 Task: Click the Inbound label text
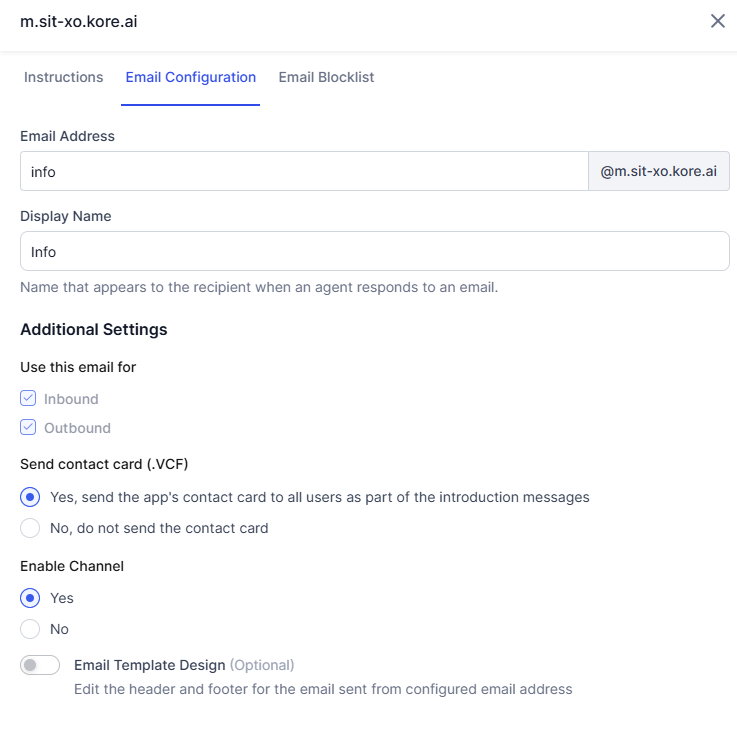[x=71, y=399]
